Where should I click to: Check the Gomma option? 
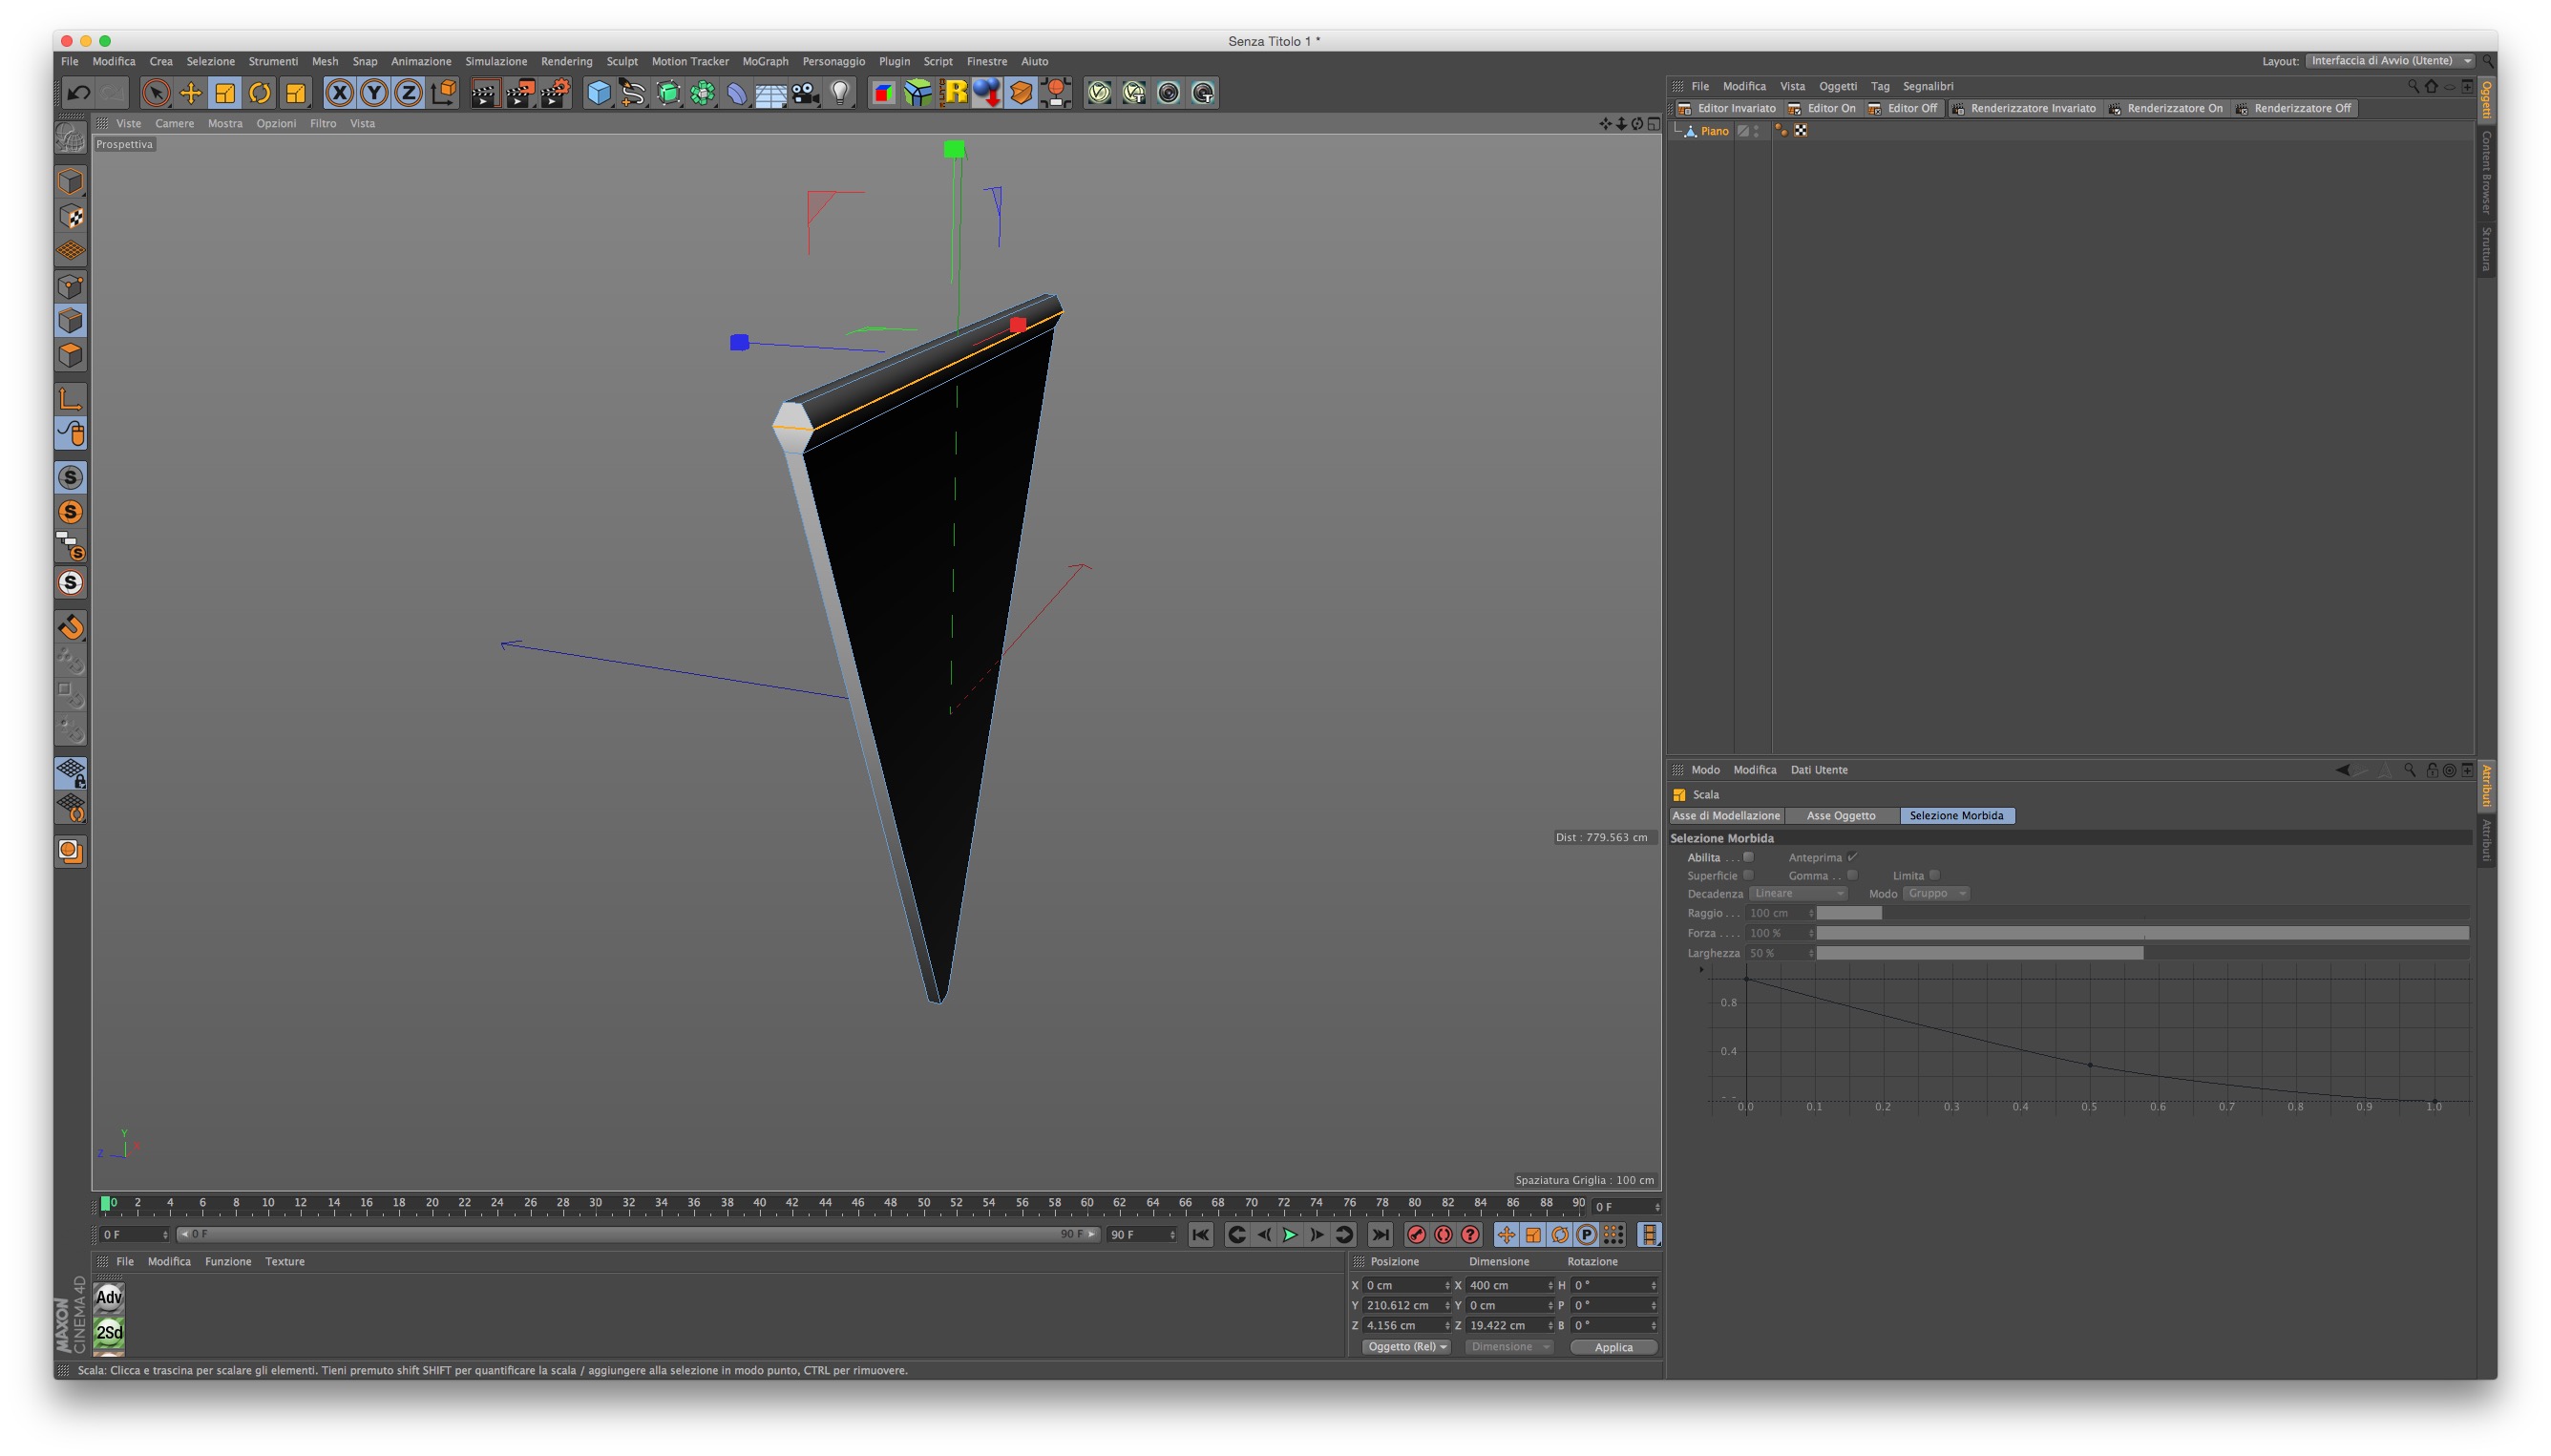click(x=1852, y=875)
